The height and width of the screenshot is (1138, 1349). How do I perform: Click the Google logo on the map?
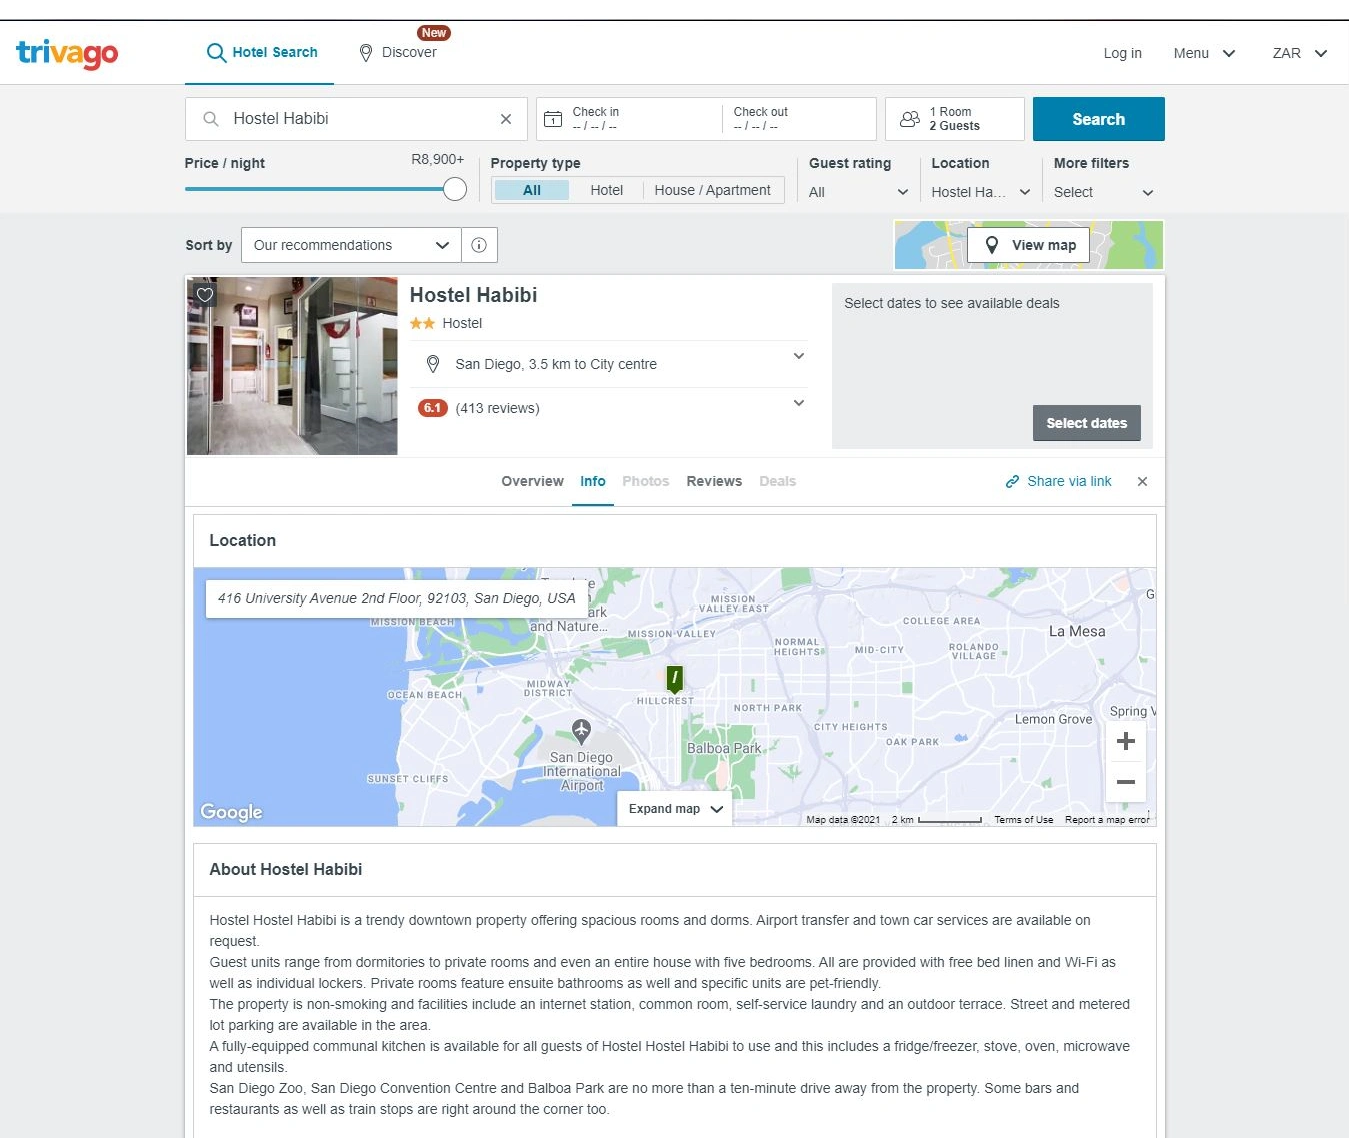pyautogui.click(x=232, y=812)
